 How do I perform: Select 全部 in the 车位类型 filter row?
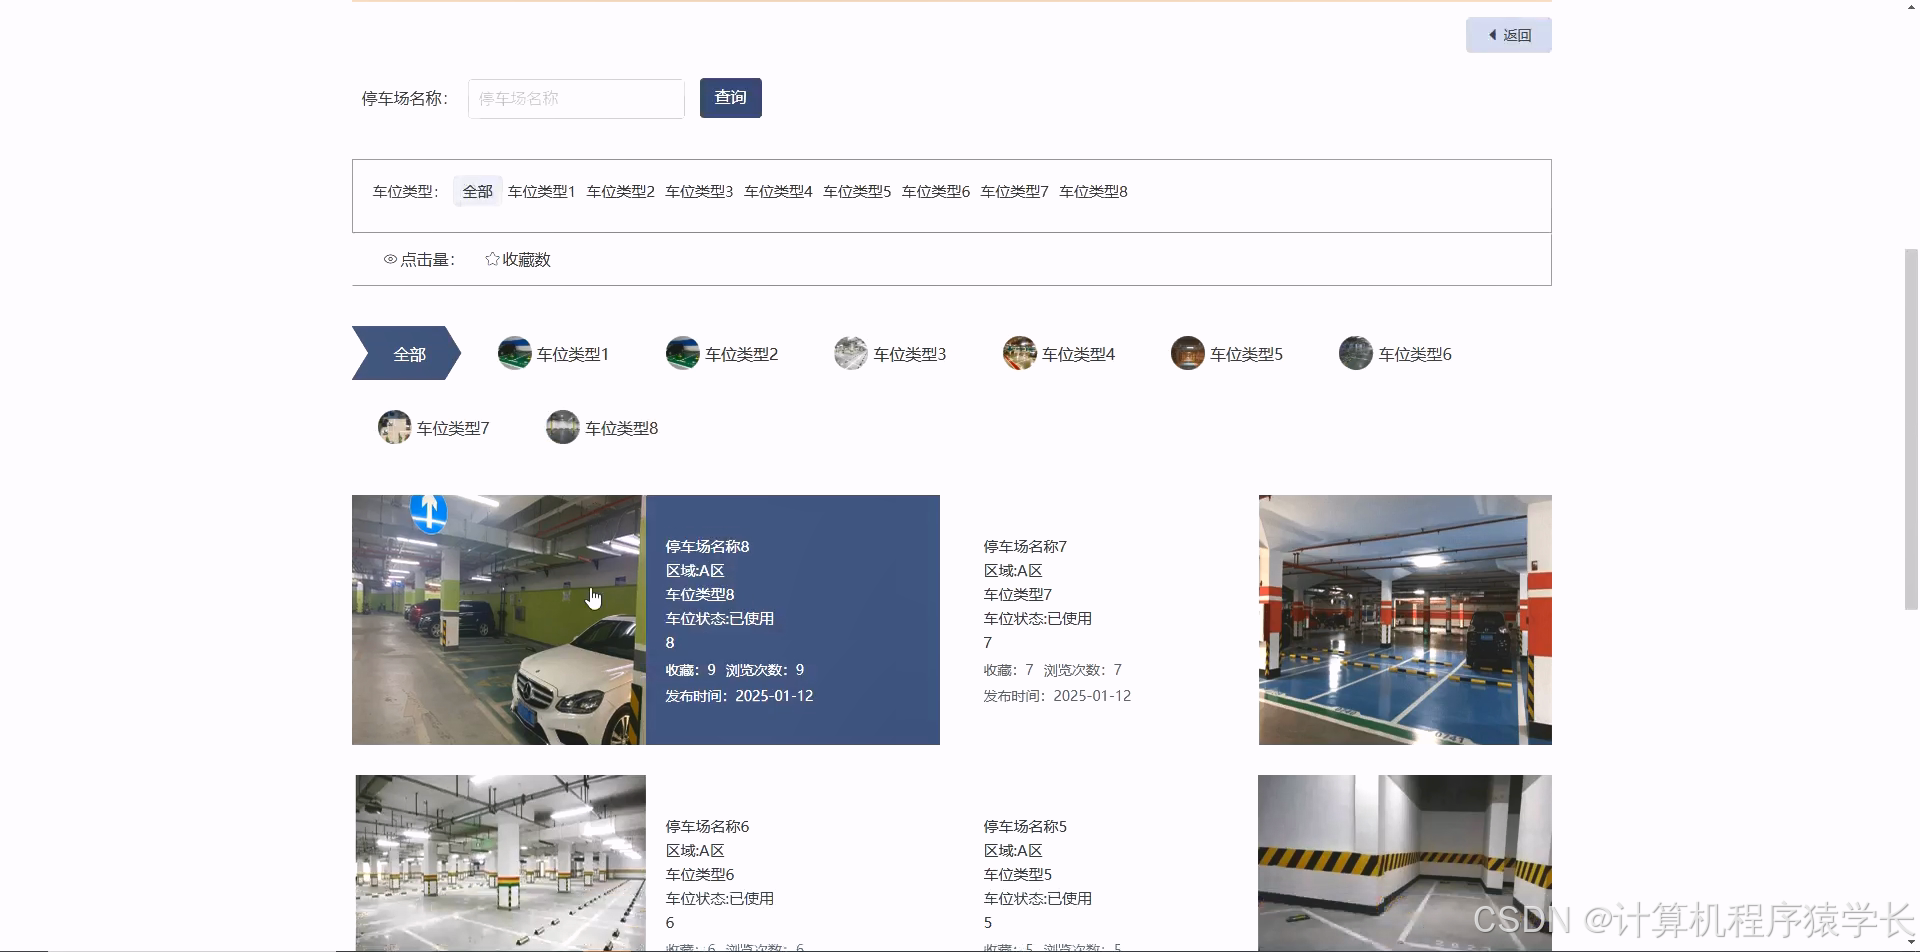click(x=477, y=191)
